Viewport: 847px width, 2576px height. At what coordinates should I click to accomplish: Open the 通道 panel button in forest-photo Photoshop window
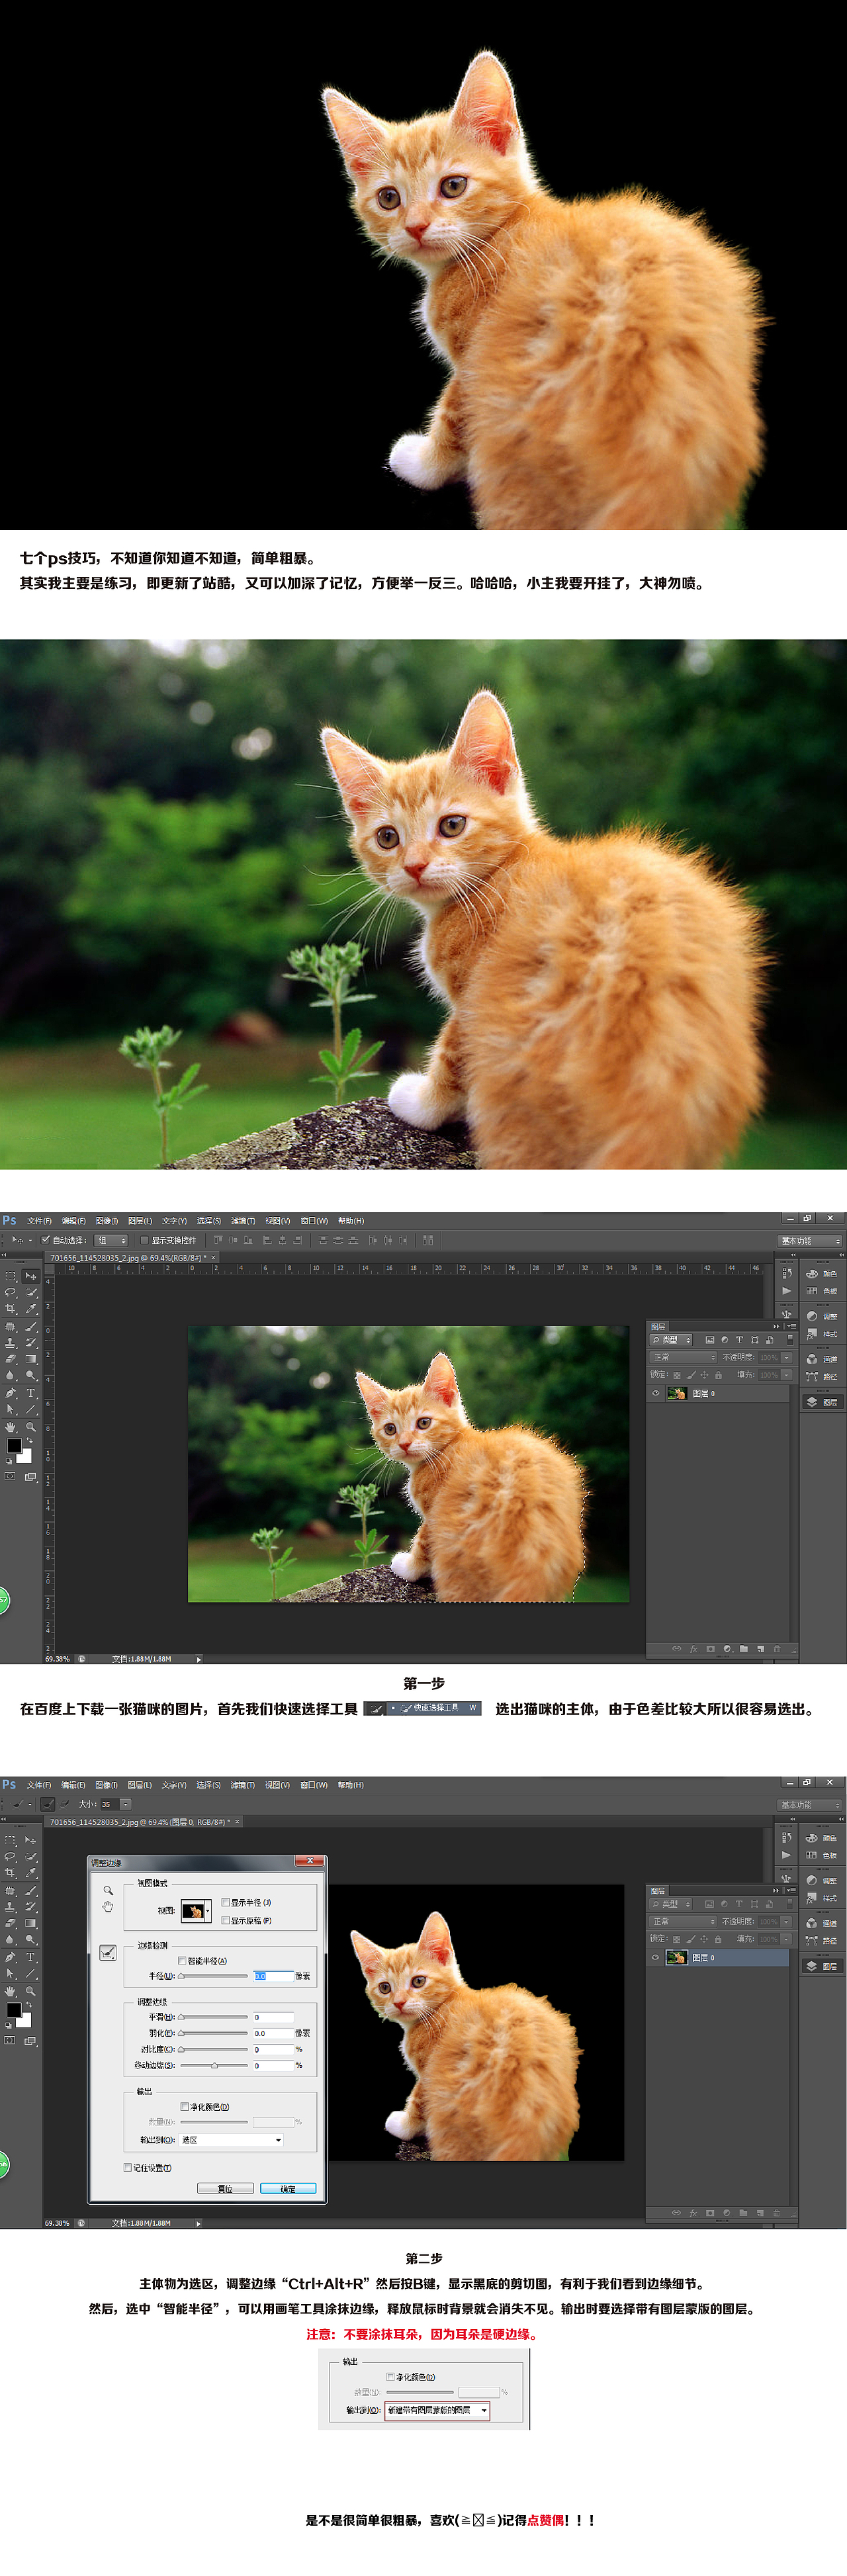click(822, 1359)
